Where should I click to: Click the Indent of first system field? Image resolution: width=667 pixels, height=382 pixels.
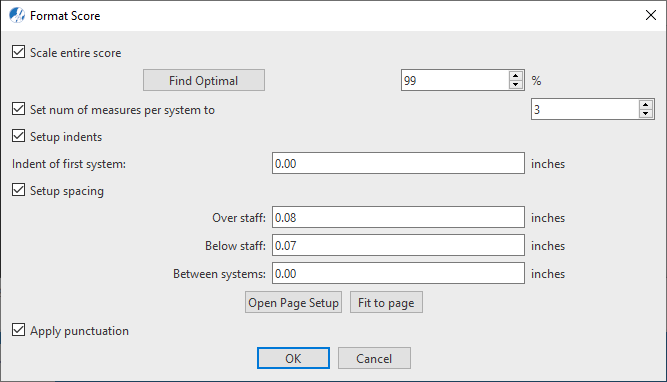[x=398, y=163]
